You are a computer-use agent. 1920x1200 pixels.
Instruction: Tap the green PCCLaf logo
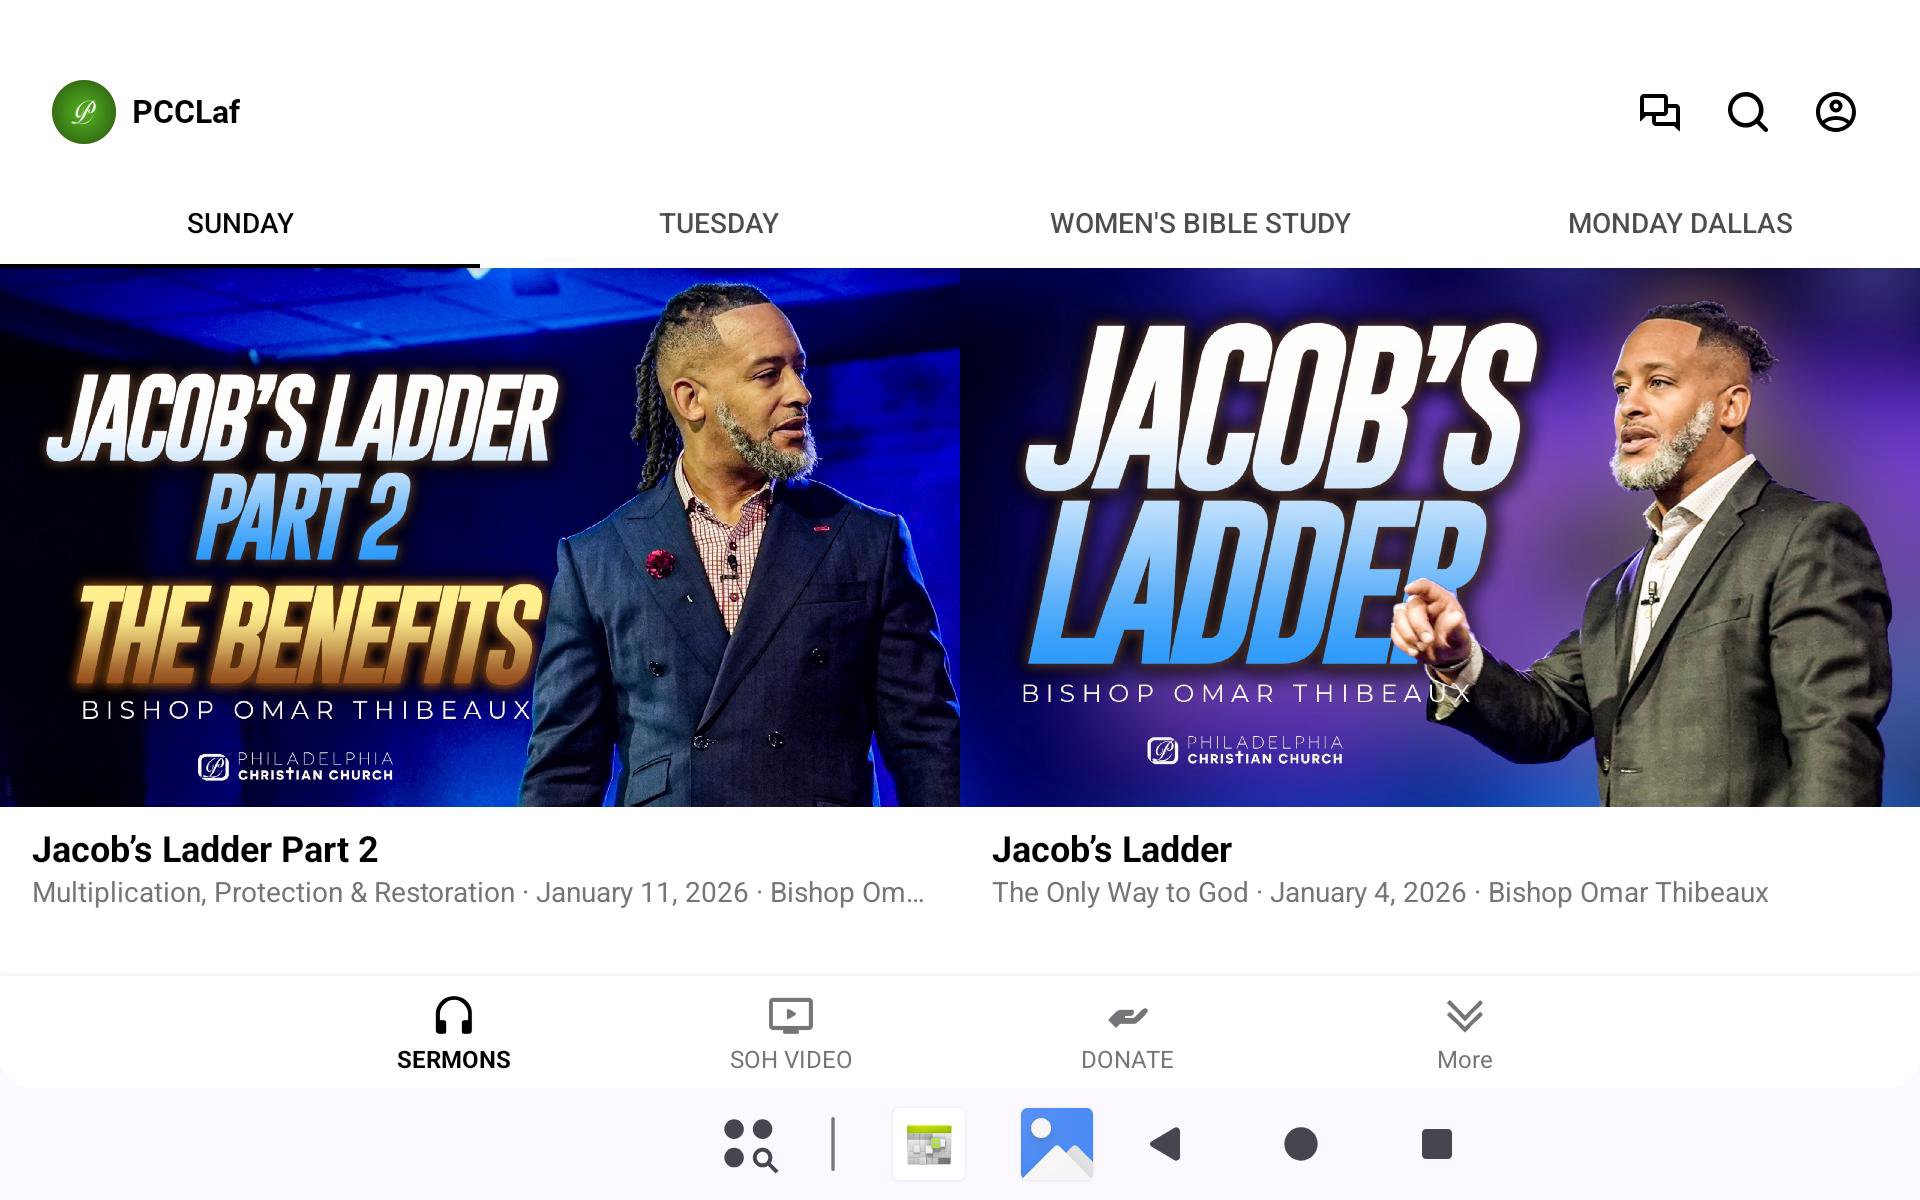[84, 112]
